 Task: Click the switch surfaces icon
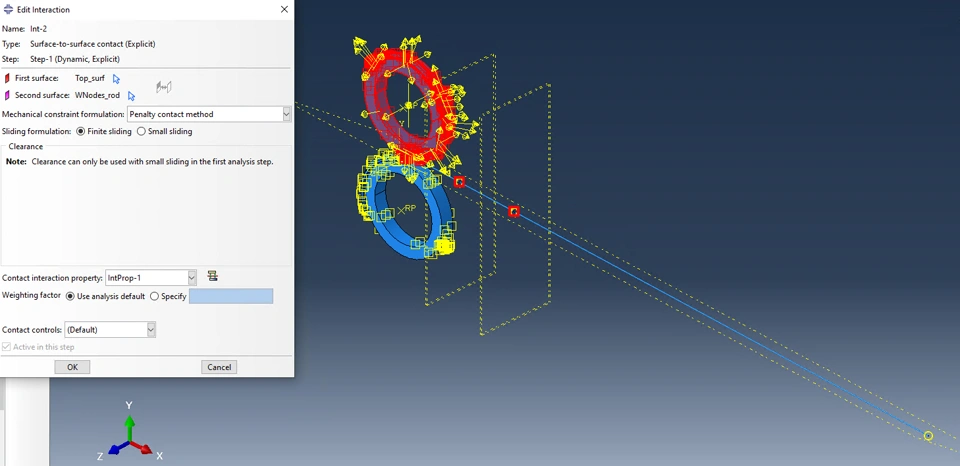(x=163, y=88)
